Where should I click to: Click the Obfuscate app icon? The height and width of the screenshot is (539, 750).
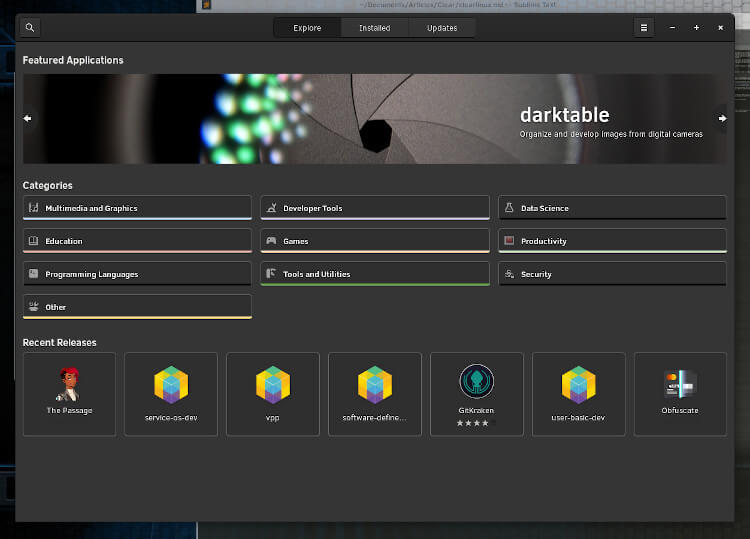pyautogui.click(x=680, y=384)
